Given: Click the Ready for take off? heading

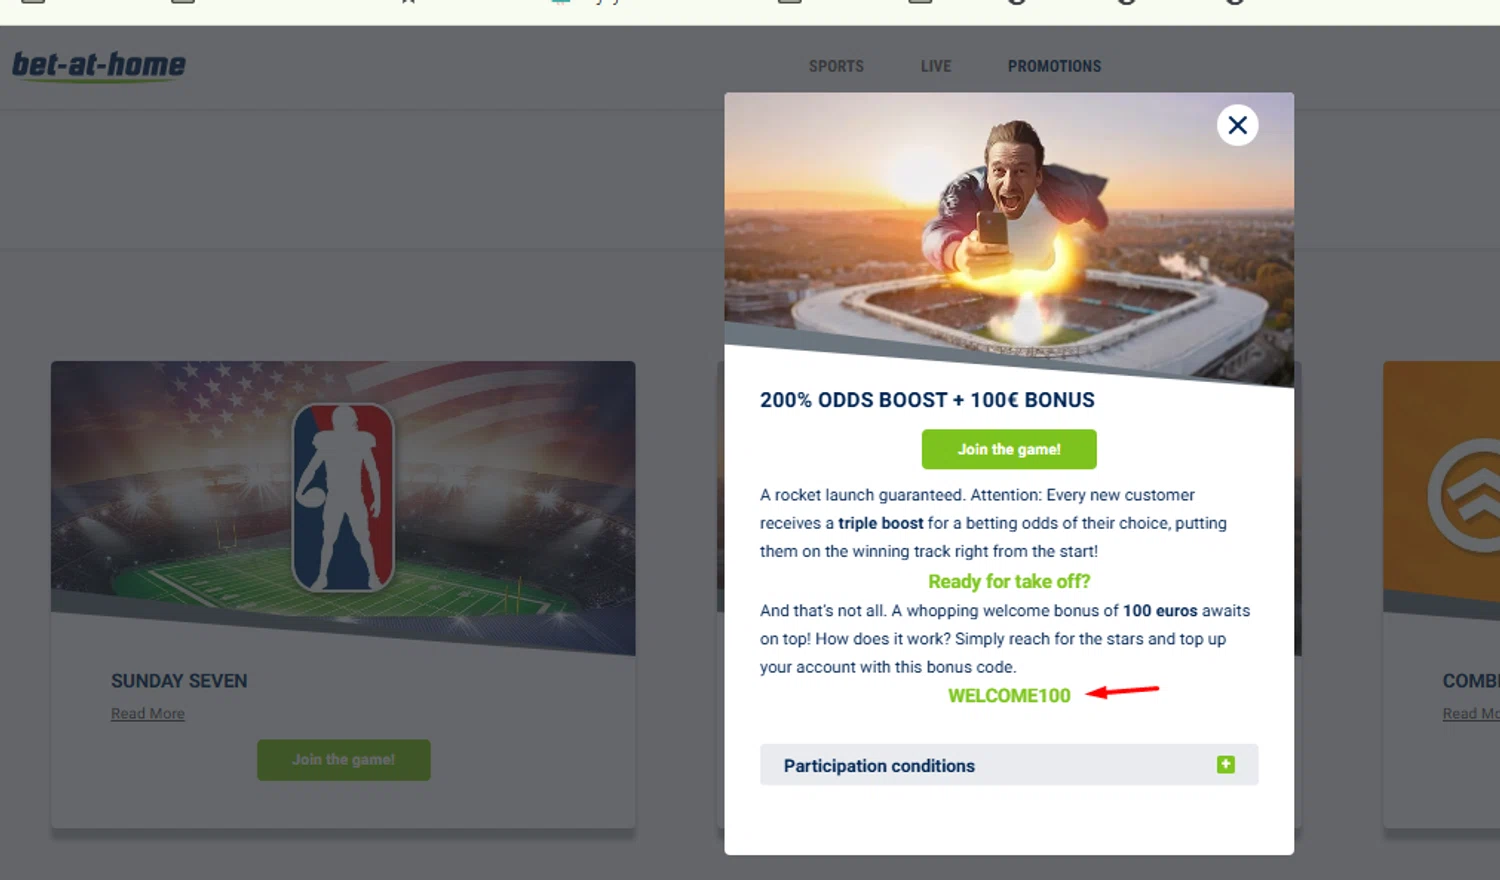Looking at the screenshot, I should pos(1009,581).
